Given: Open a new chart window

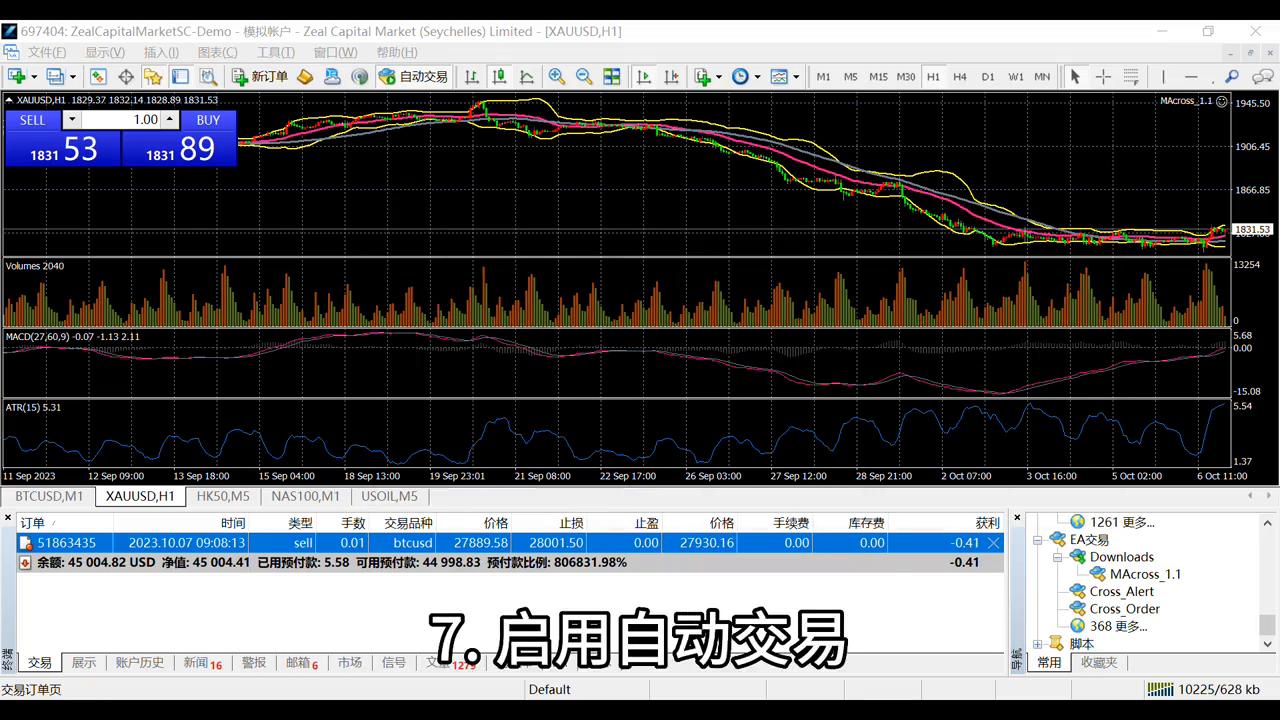Looking at the screenshot, I should [18, 76].
